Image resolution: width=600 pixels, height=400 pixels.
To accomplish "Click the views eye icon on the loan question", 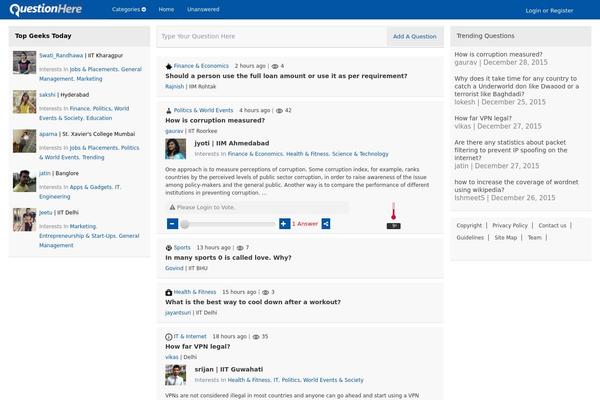I will pyautogui.click(x=275, y=66).
